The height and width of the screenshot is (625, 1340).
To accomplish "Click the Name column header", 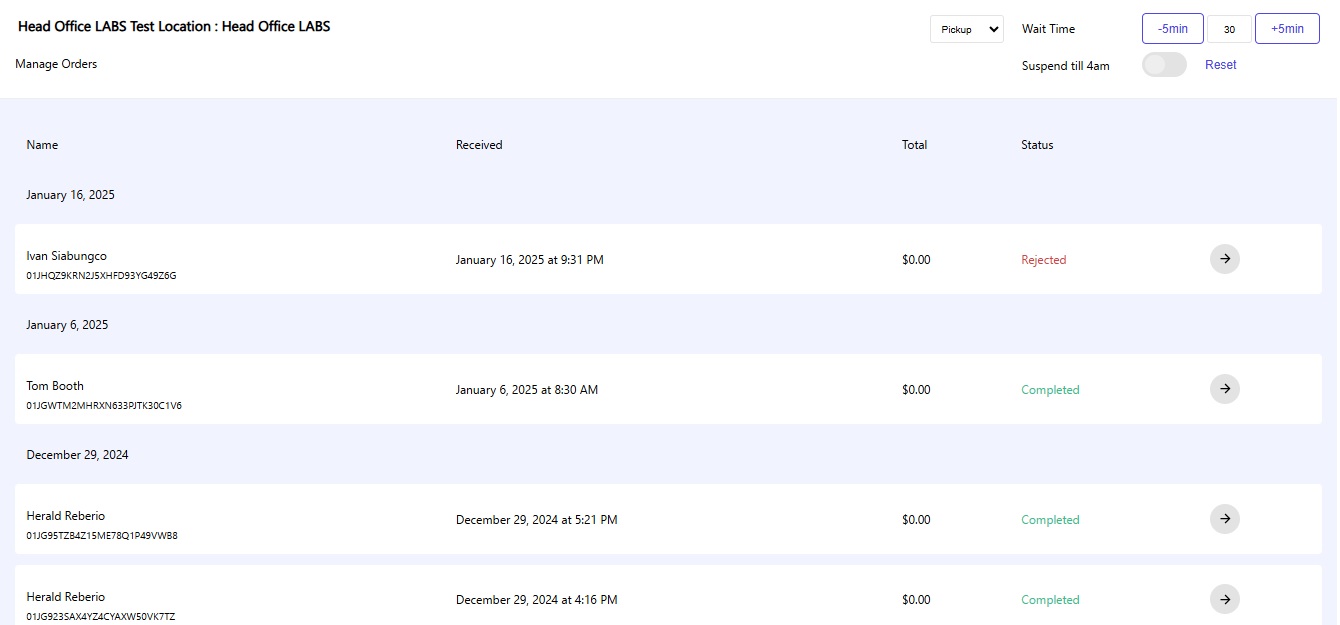I will pyautogui.click(x=42, y=145).
